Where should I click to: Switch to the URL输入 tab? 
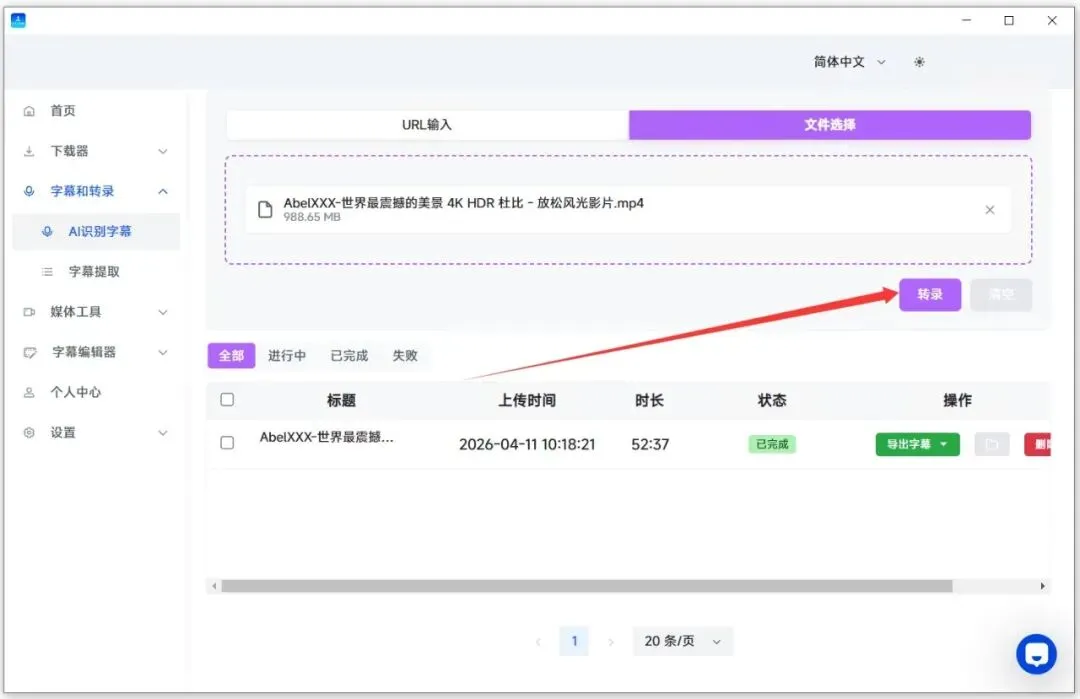click(427, 125)
